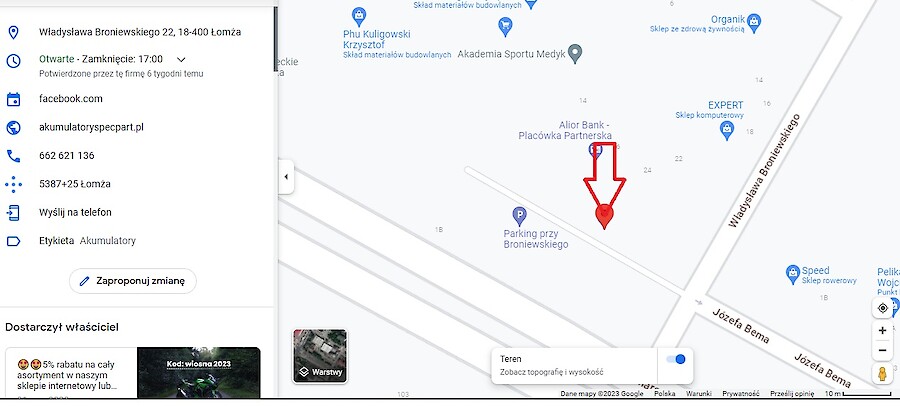Viewport: 900px width, 406px height.
Task: Expand the opening hours chevron
Action: [181, 59]
